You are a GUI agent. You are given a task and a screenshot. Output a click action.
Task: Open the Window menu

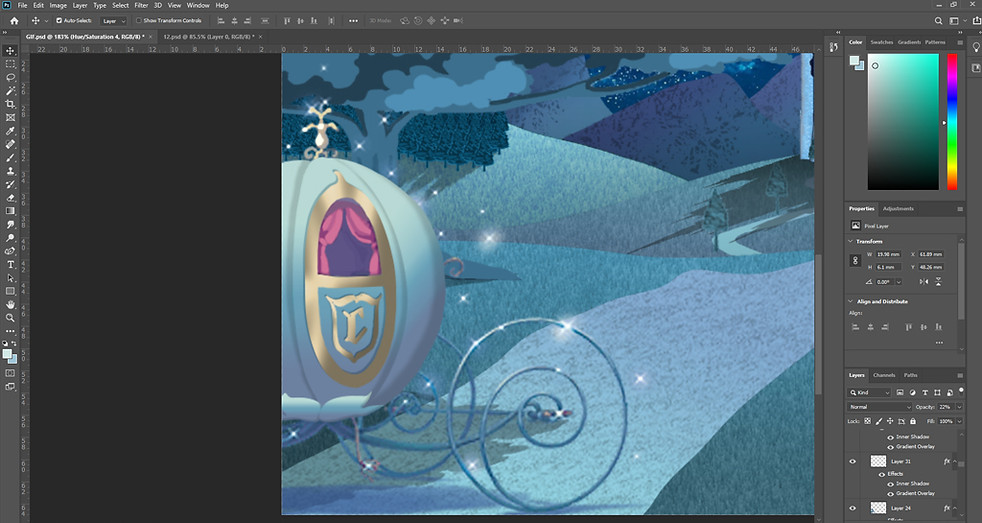point(198,5)
